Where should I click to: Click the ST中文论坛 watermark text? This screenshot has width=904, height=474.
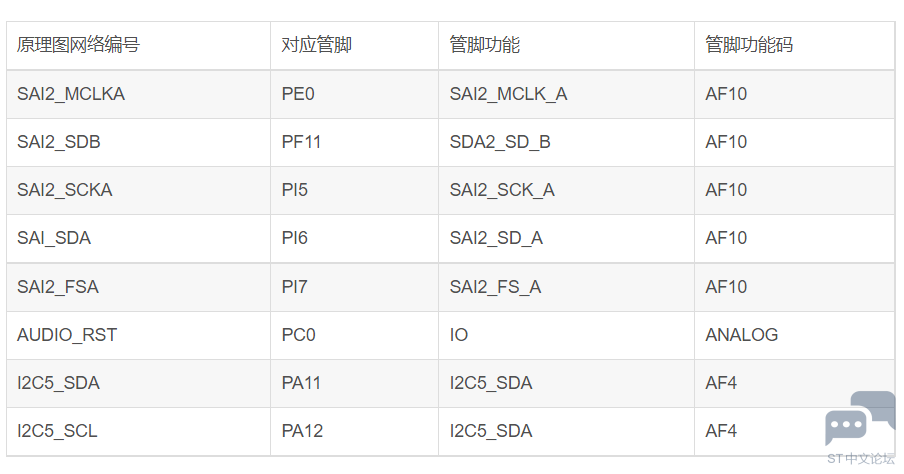pyautogui.click(x=861, y=458)
